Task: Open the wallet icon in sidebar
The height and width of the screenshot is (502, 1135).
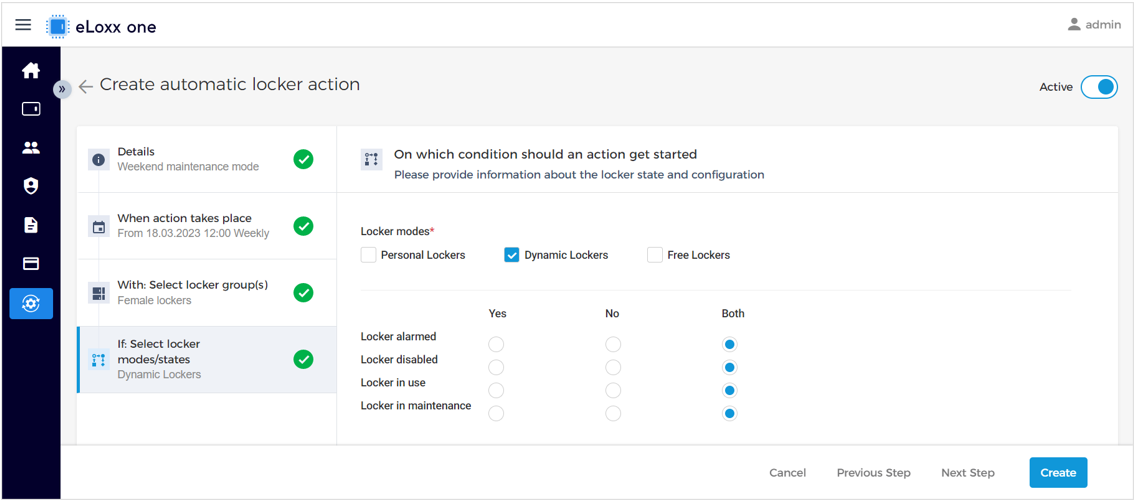Action: click(x=30, y=109)
